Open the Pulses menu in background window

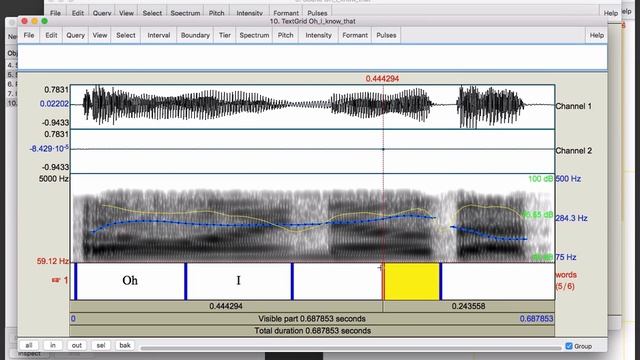click(x=317, y=13)
